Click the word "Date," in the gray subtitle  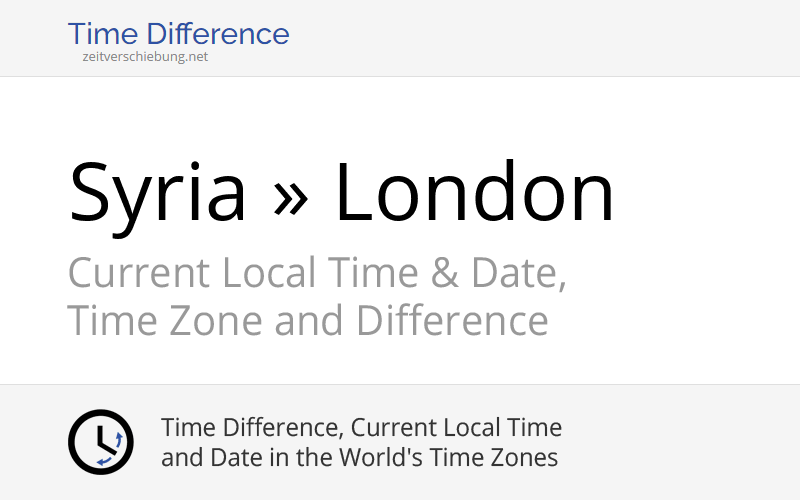[519, 273]
